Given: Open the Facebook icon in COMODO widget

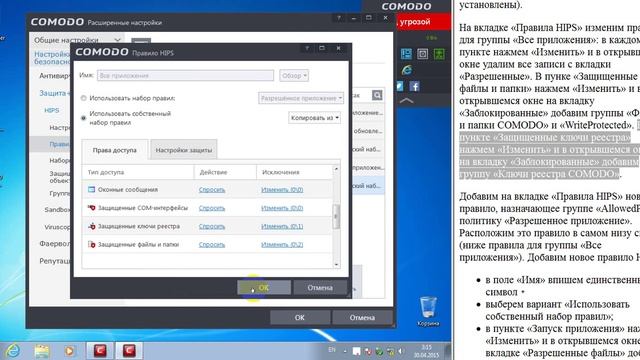Looking at the screenshot, I should click(x=414, y=86).
